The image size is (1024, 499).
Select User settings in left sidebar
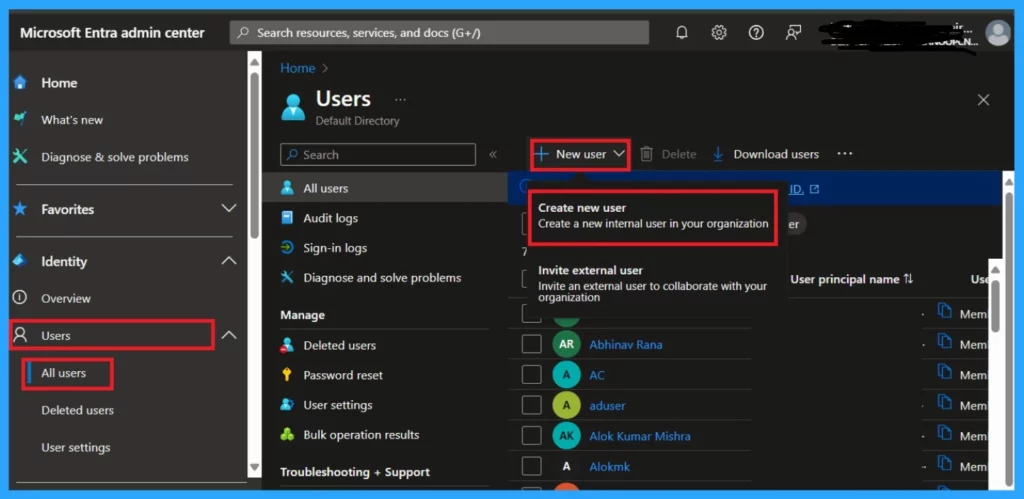pos(76,447)
